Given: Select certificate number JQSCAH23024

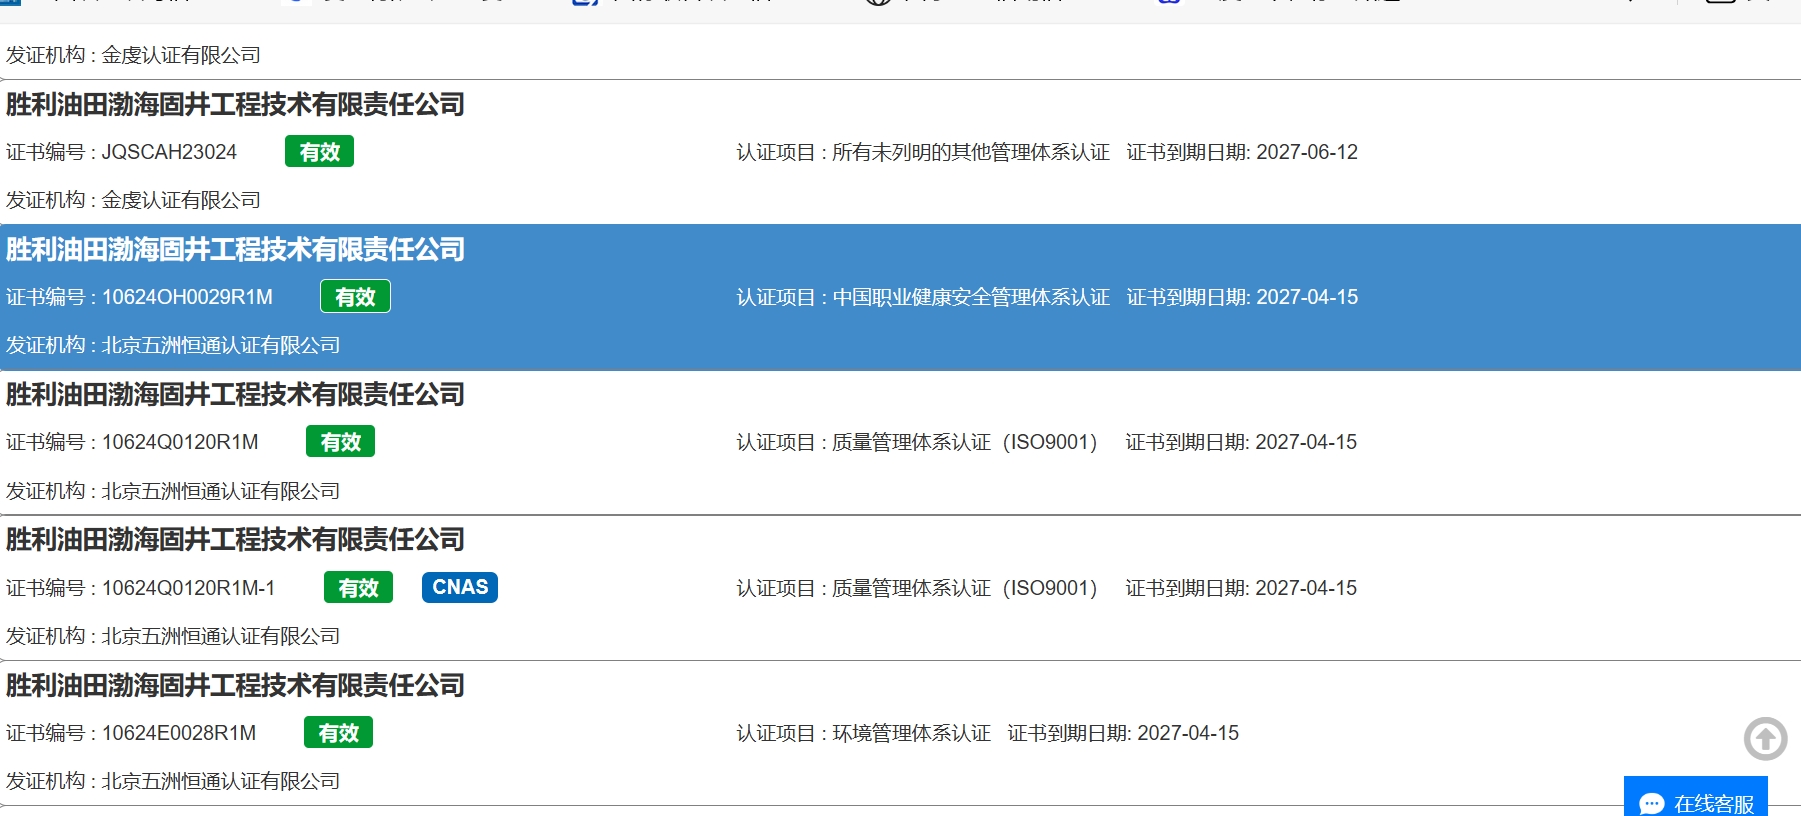Looking at the screenshot, I should pos(169,152).
